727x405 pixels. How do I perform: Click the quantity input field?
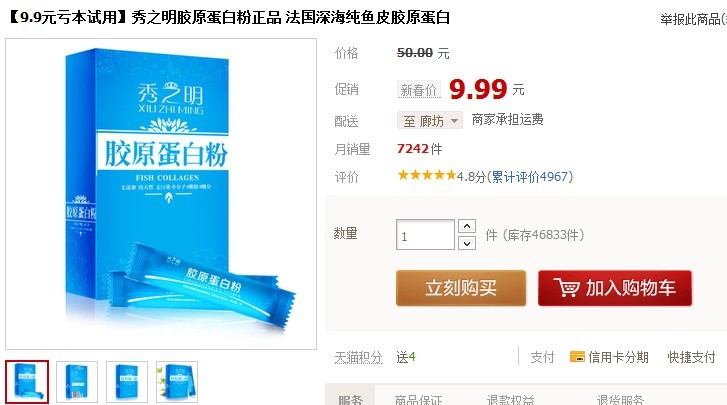click(425, 234)
